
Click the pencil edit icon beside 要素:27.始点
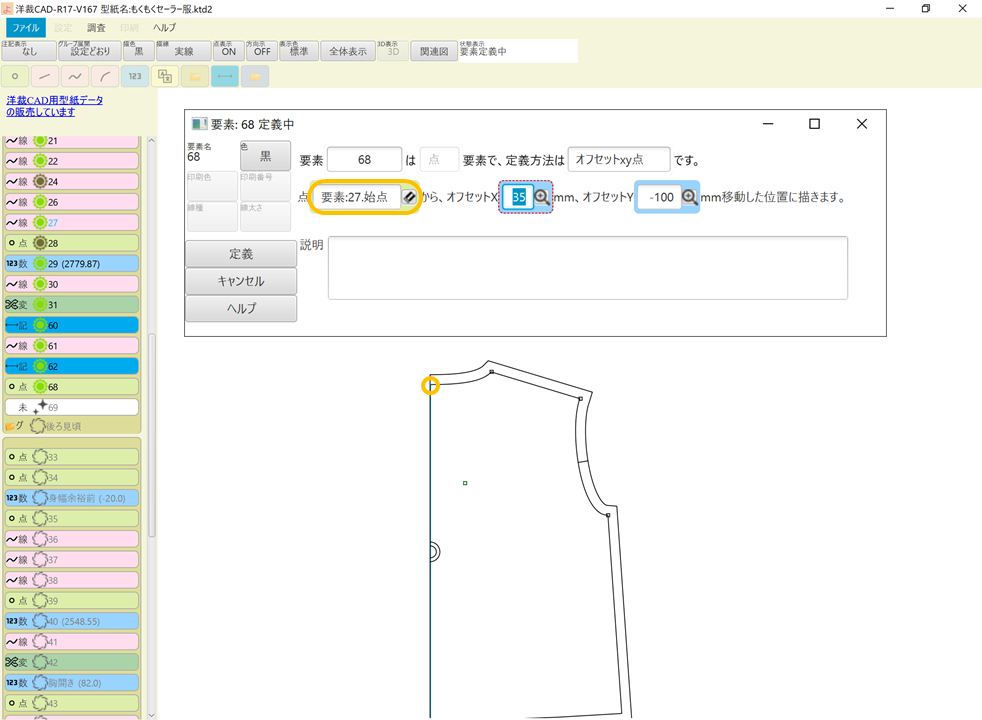pyautogui.click(x=408, y=197)
